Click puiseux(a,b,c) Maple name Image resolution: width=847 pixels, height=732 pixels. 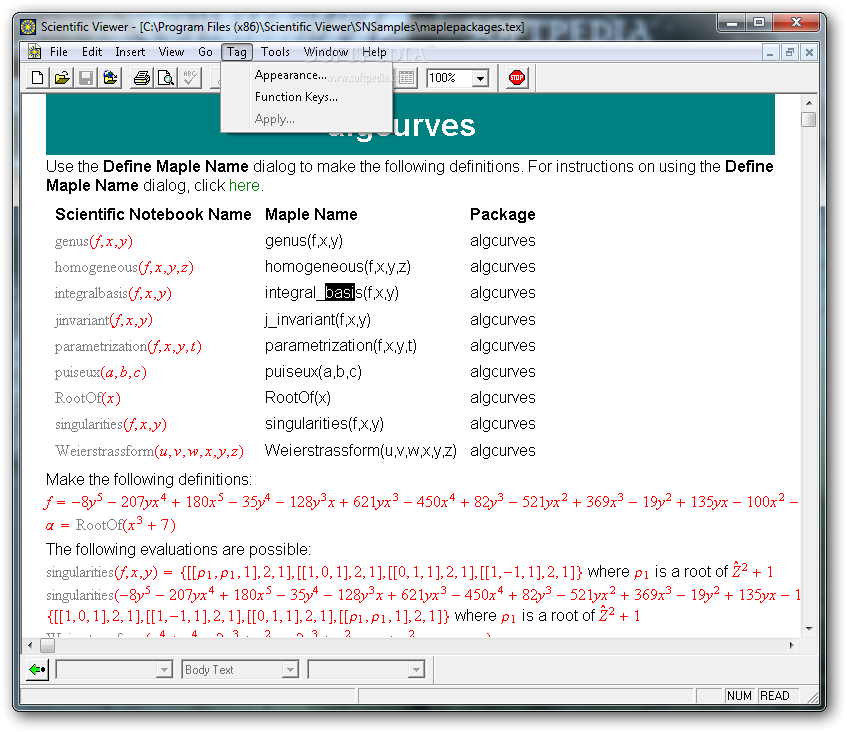click(313, 372)
